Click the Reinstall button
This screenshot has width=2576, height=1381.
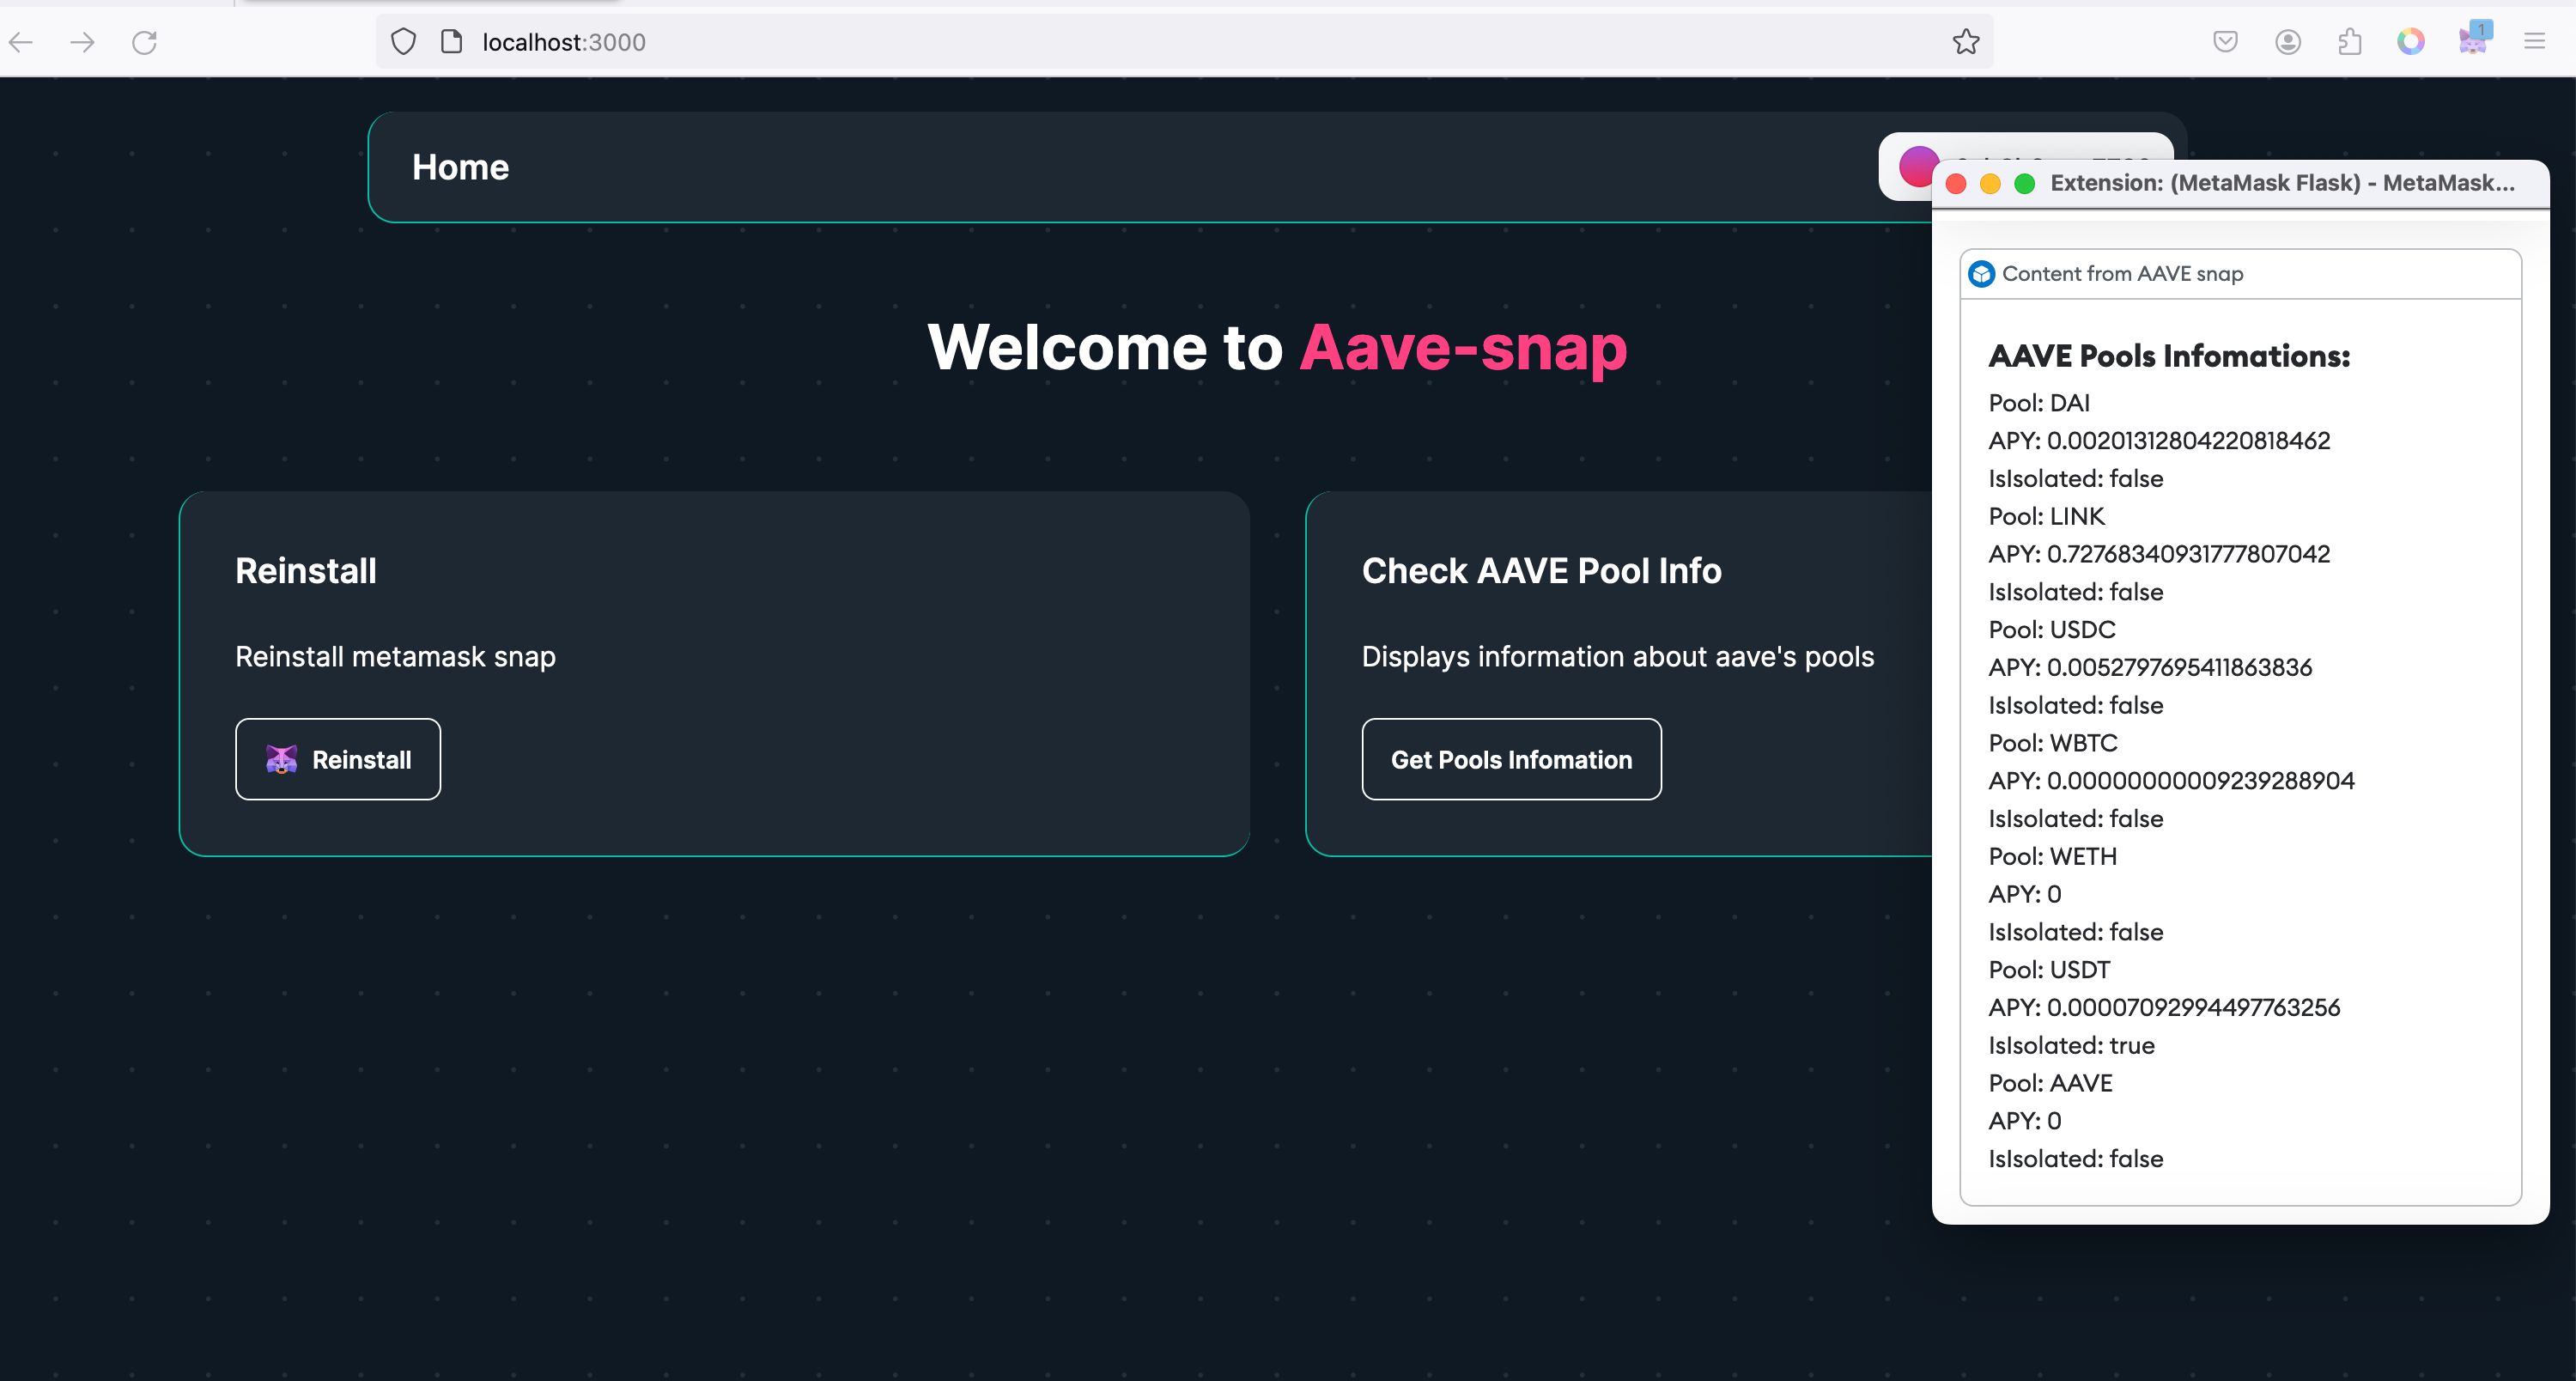338,759
